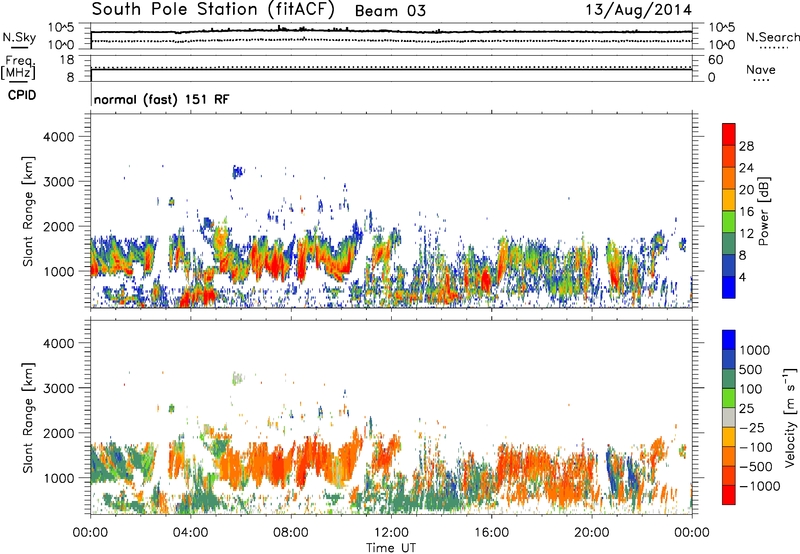Click the bright blue top velocity colorbar segment
Image resolution: width=800 pixels, height=554 pixels.
click(x=729, y=340)
